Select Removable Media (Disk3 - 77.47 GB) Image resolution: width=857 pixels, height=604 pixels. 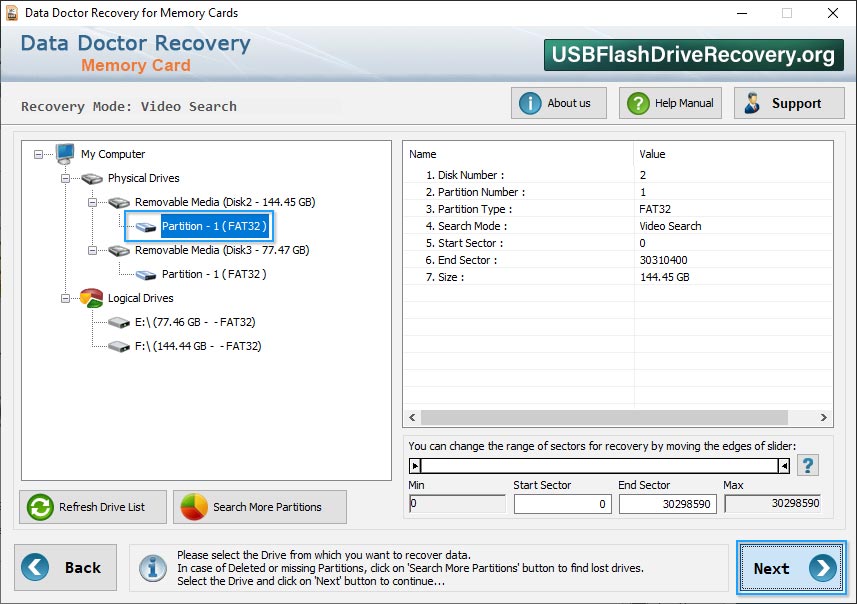[222, 250]
